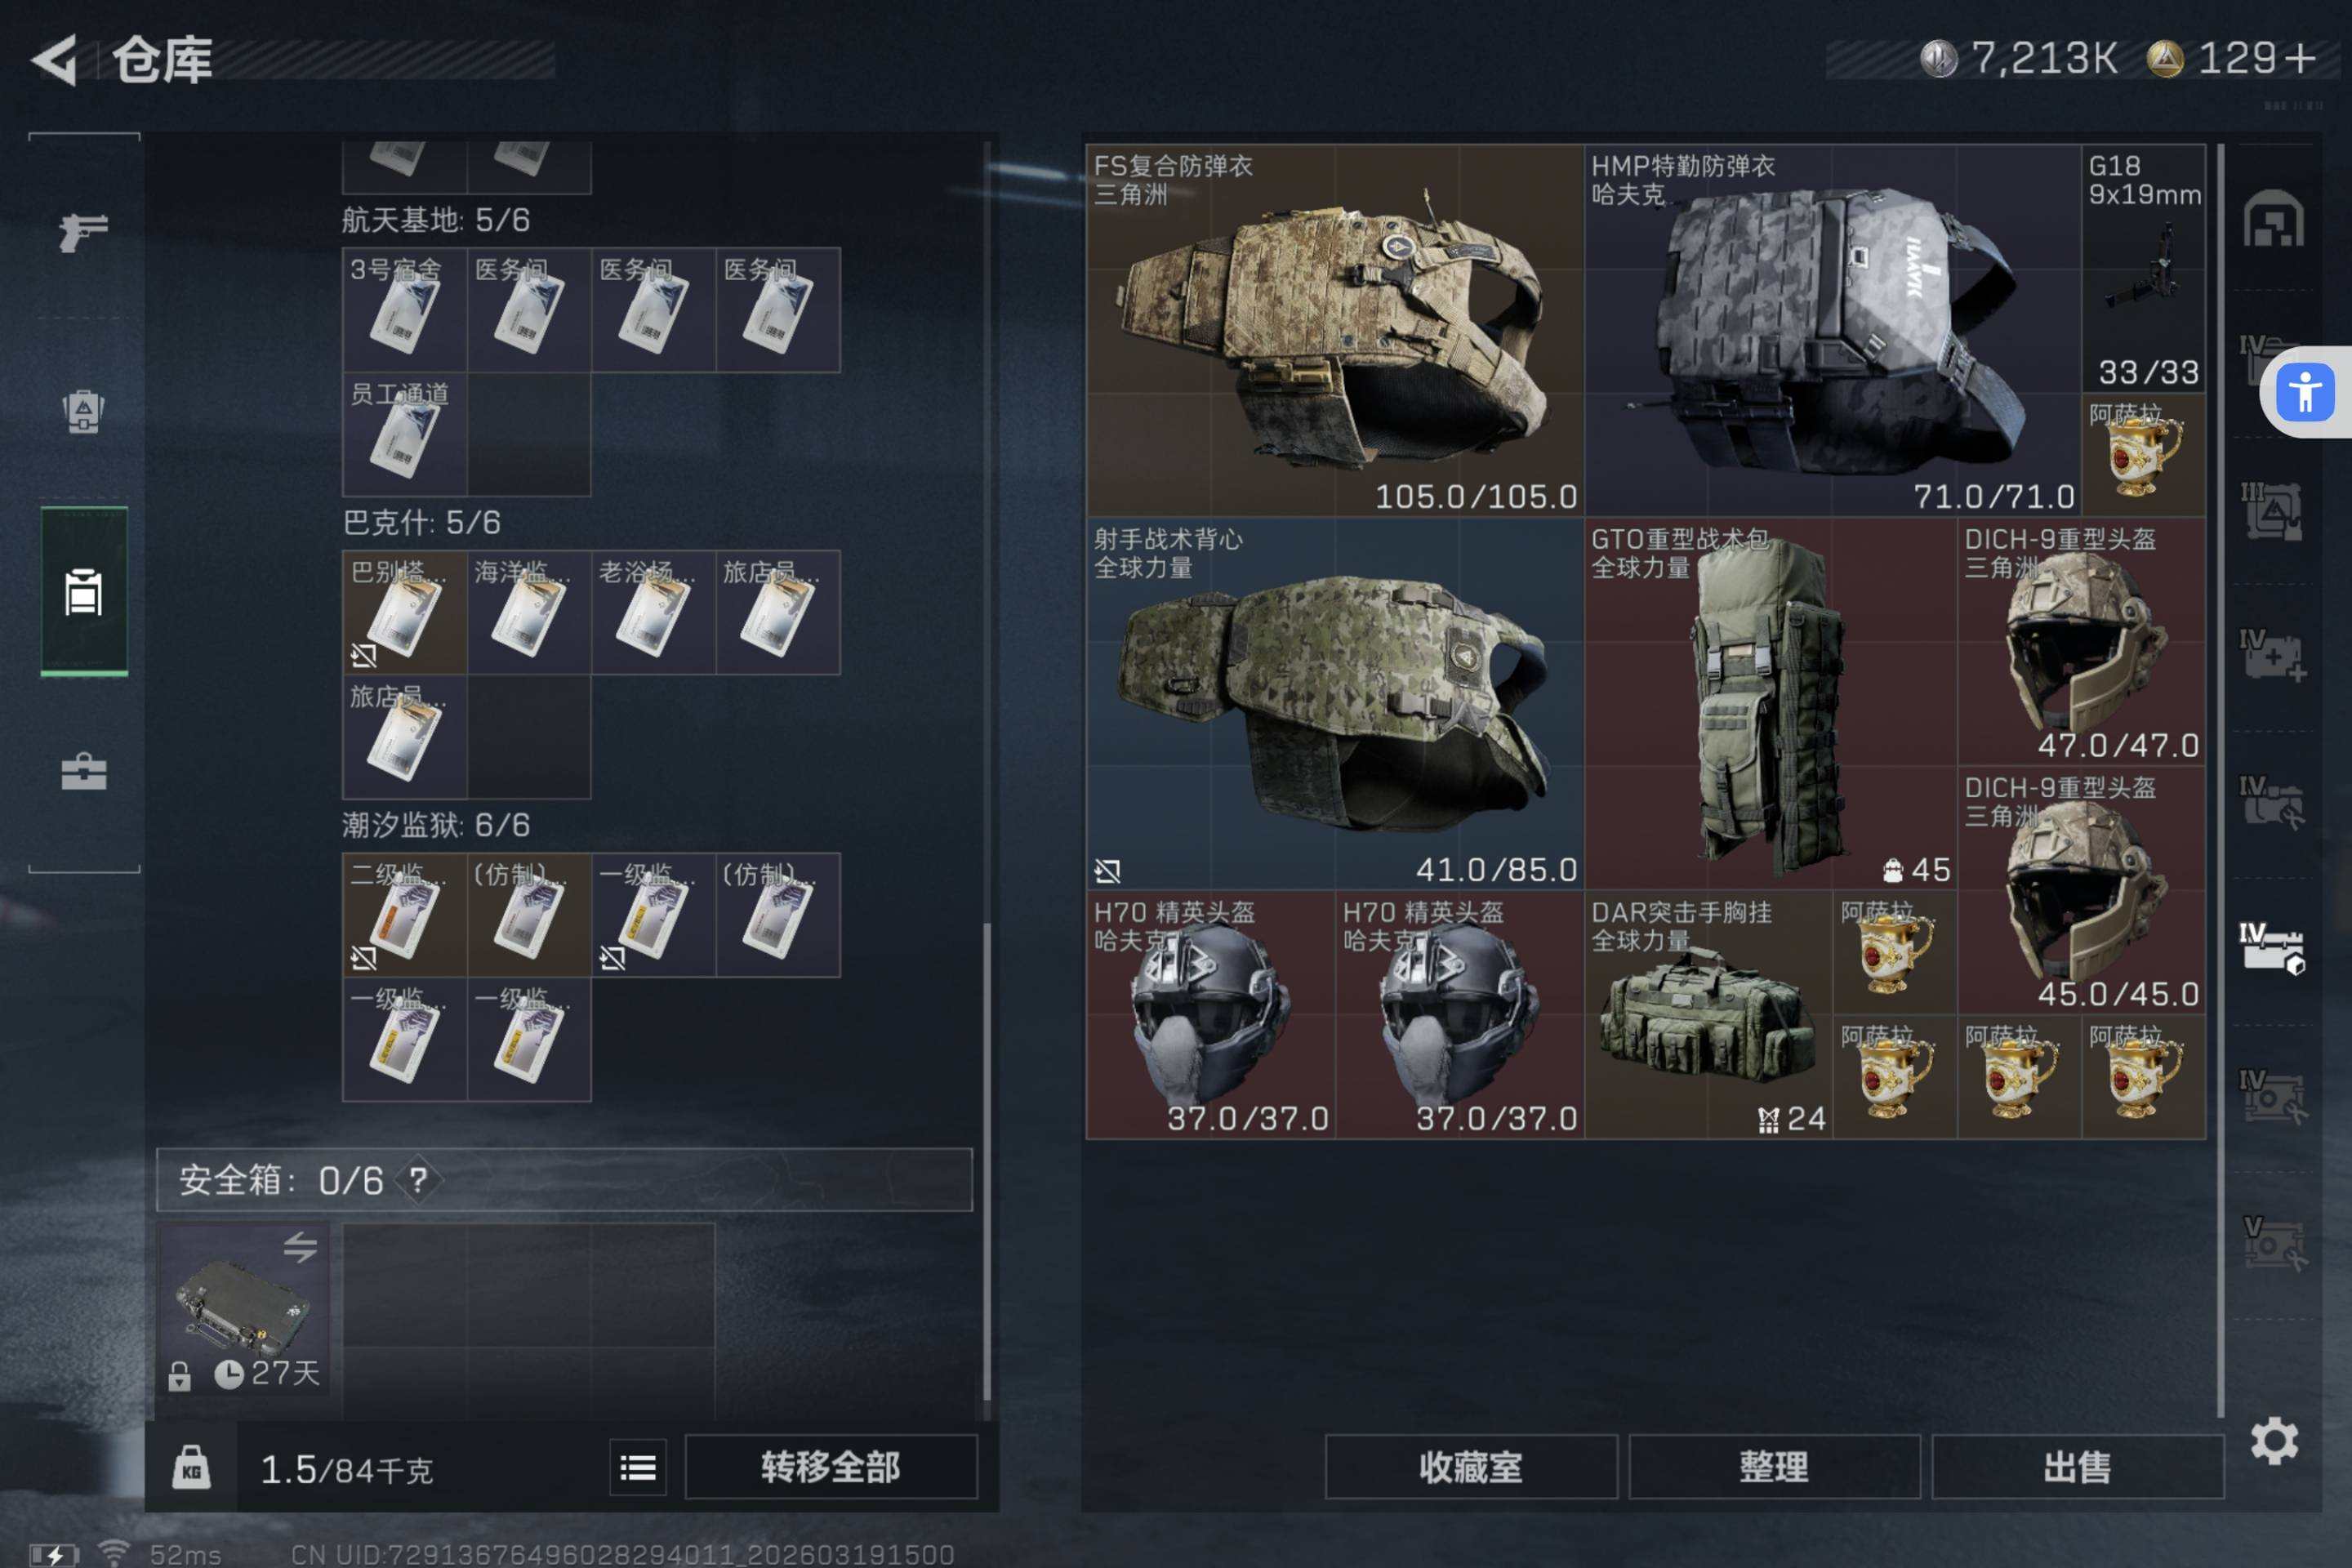
Task: Select the briefcase tab in left sidebar
Action: (x=83, y=771)
